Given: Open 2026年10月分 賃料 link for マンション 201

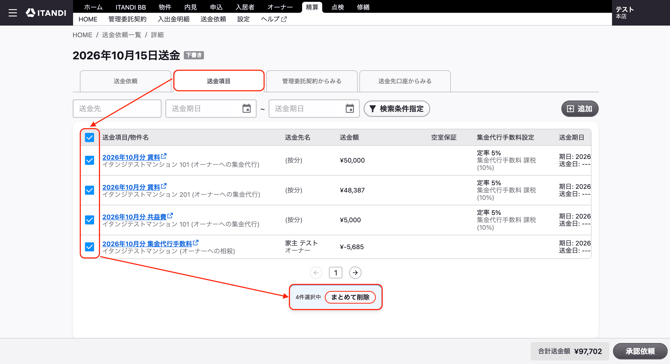Looking at the screenshot, I should coord(134,187).
